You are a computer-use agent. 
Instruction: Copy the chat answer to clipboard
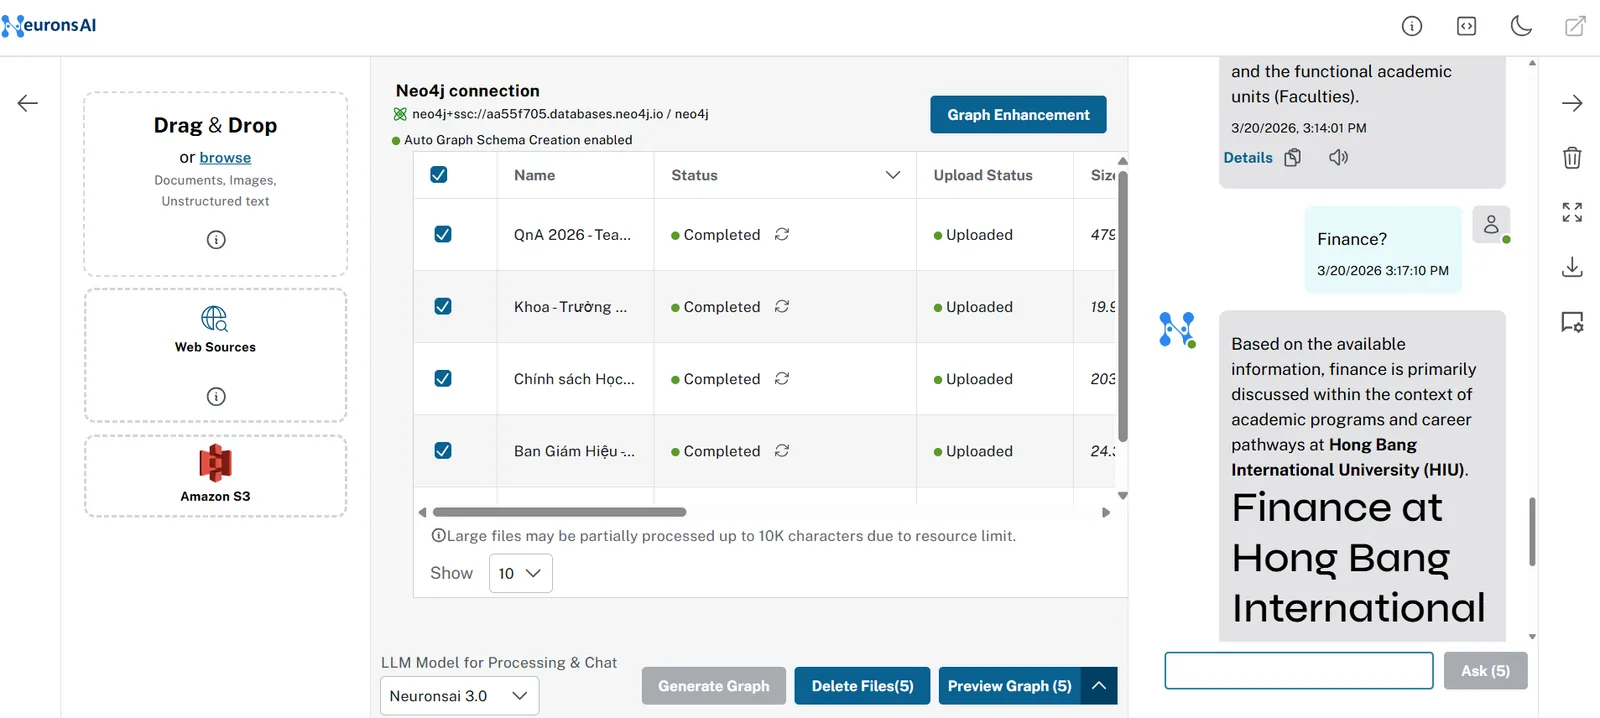pyautogui.click(x=1293, y=157)
